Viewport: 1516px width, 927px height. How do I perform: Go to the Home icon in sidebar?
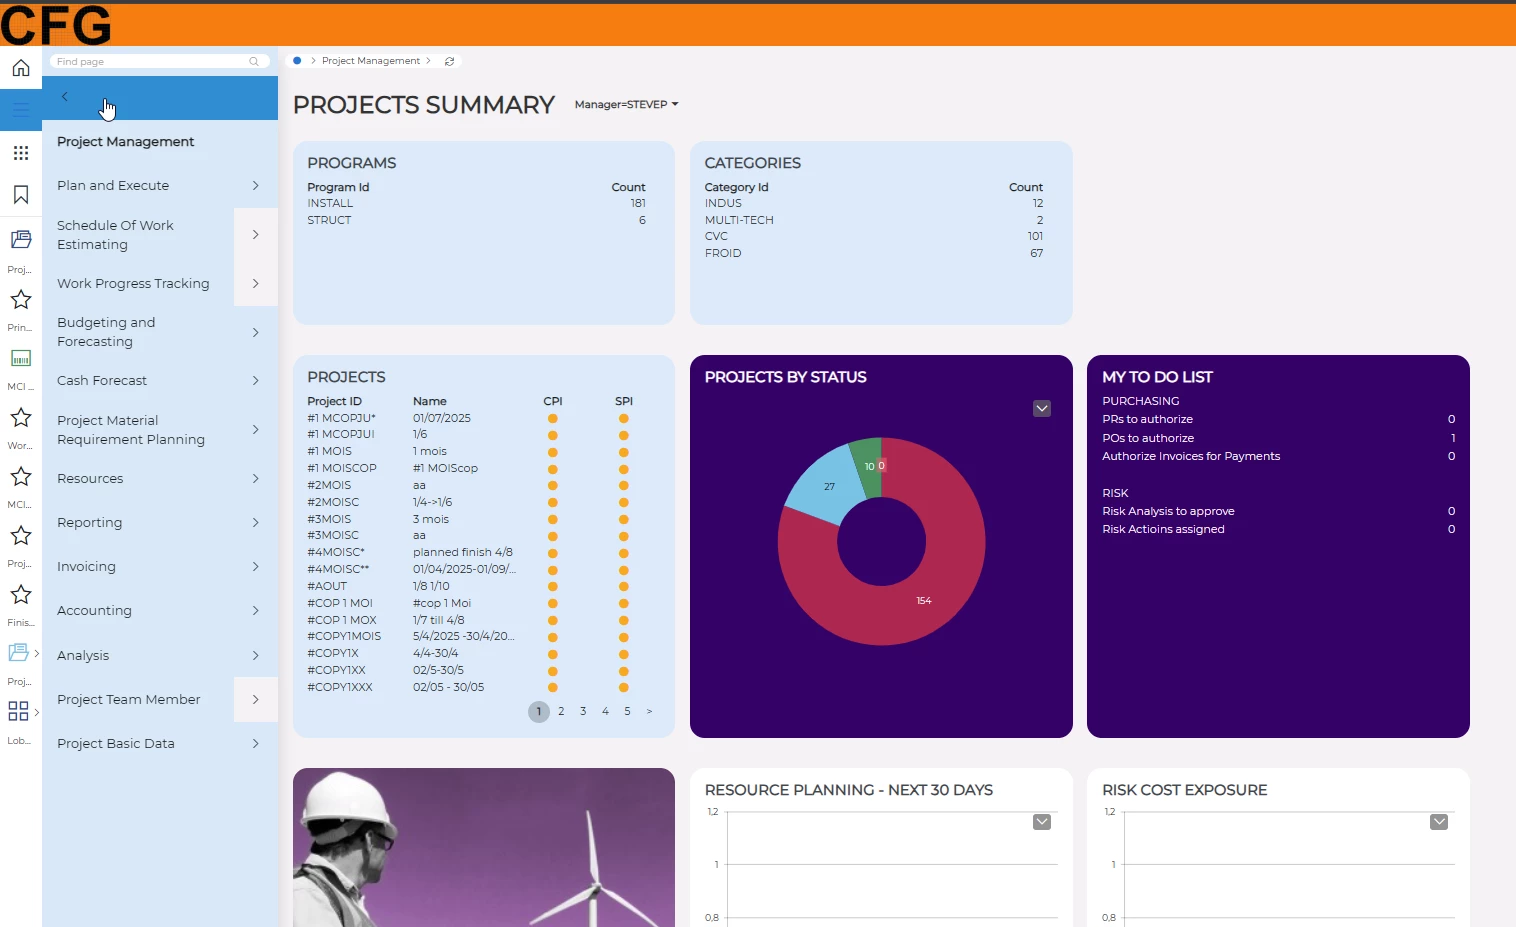[x=21, y=68]
